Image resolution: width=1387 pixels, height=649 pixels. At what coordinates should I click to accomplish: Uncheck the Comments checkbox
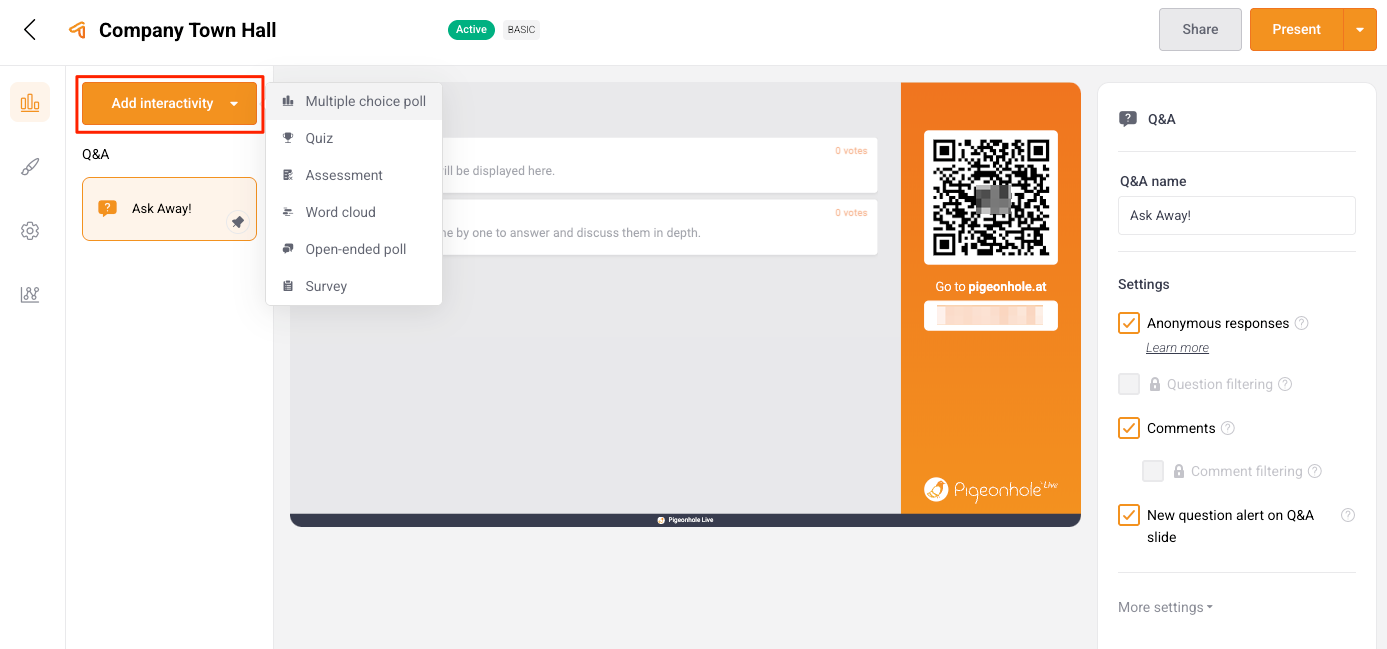(1129, 428)
